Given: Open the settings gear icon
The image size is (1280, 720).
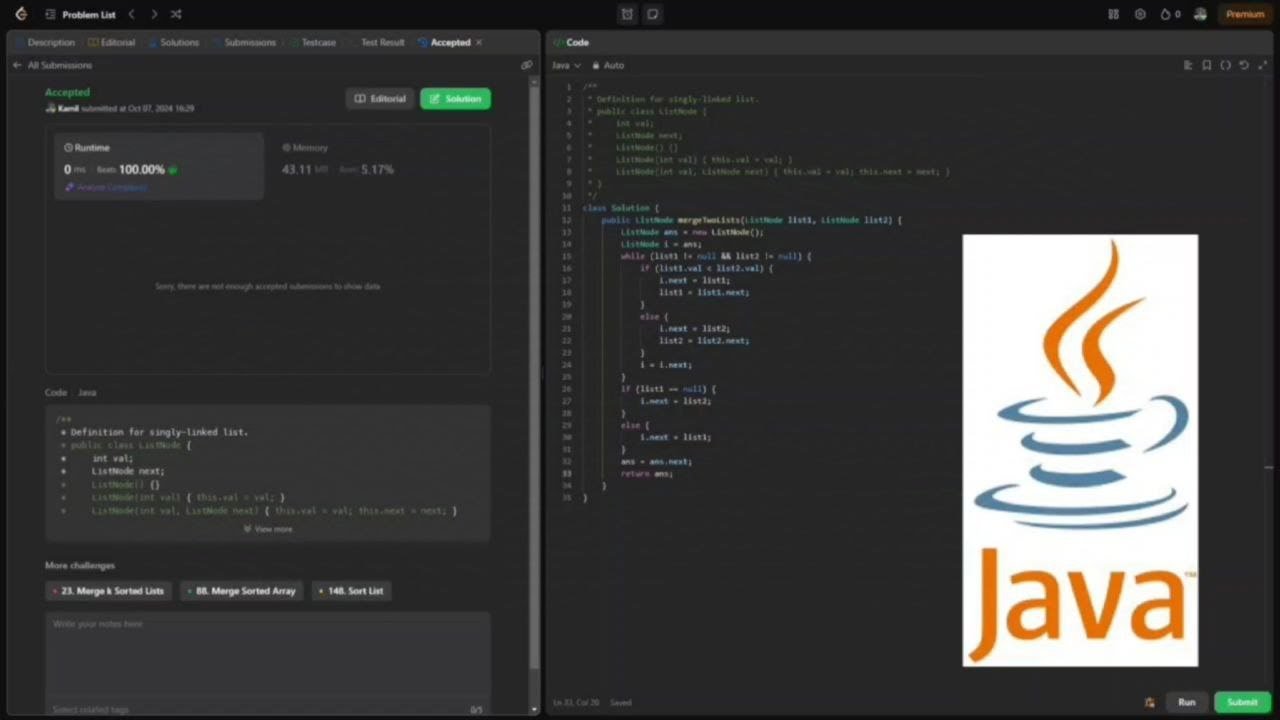Looking at the screenshot, I should (x=1140, y=14).
